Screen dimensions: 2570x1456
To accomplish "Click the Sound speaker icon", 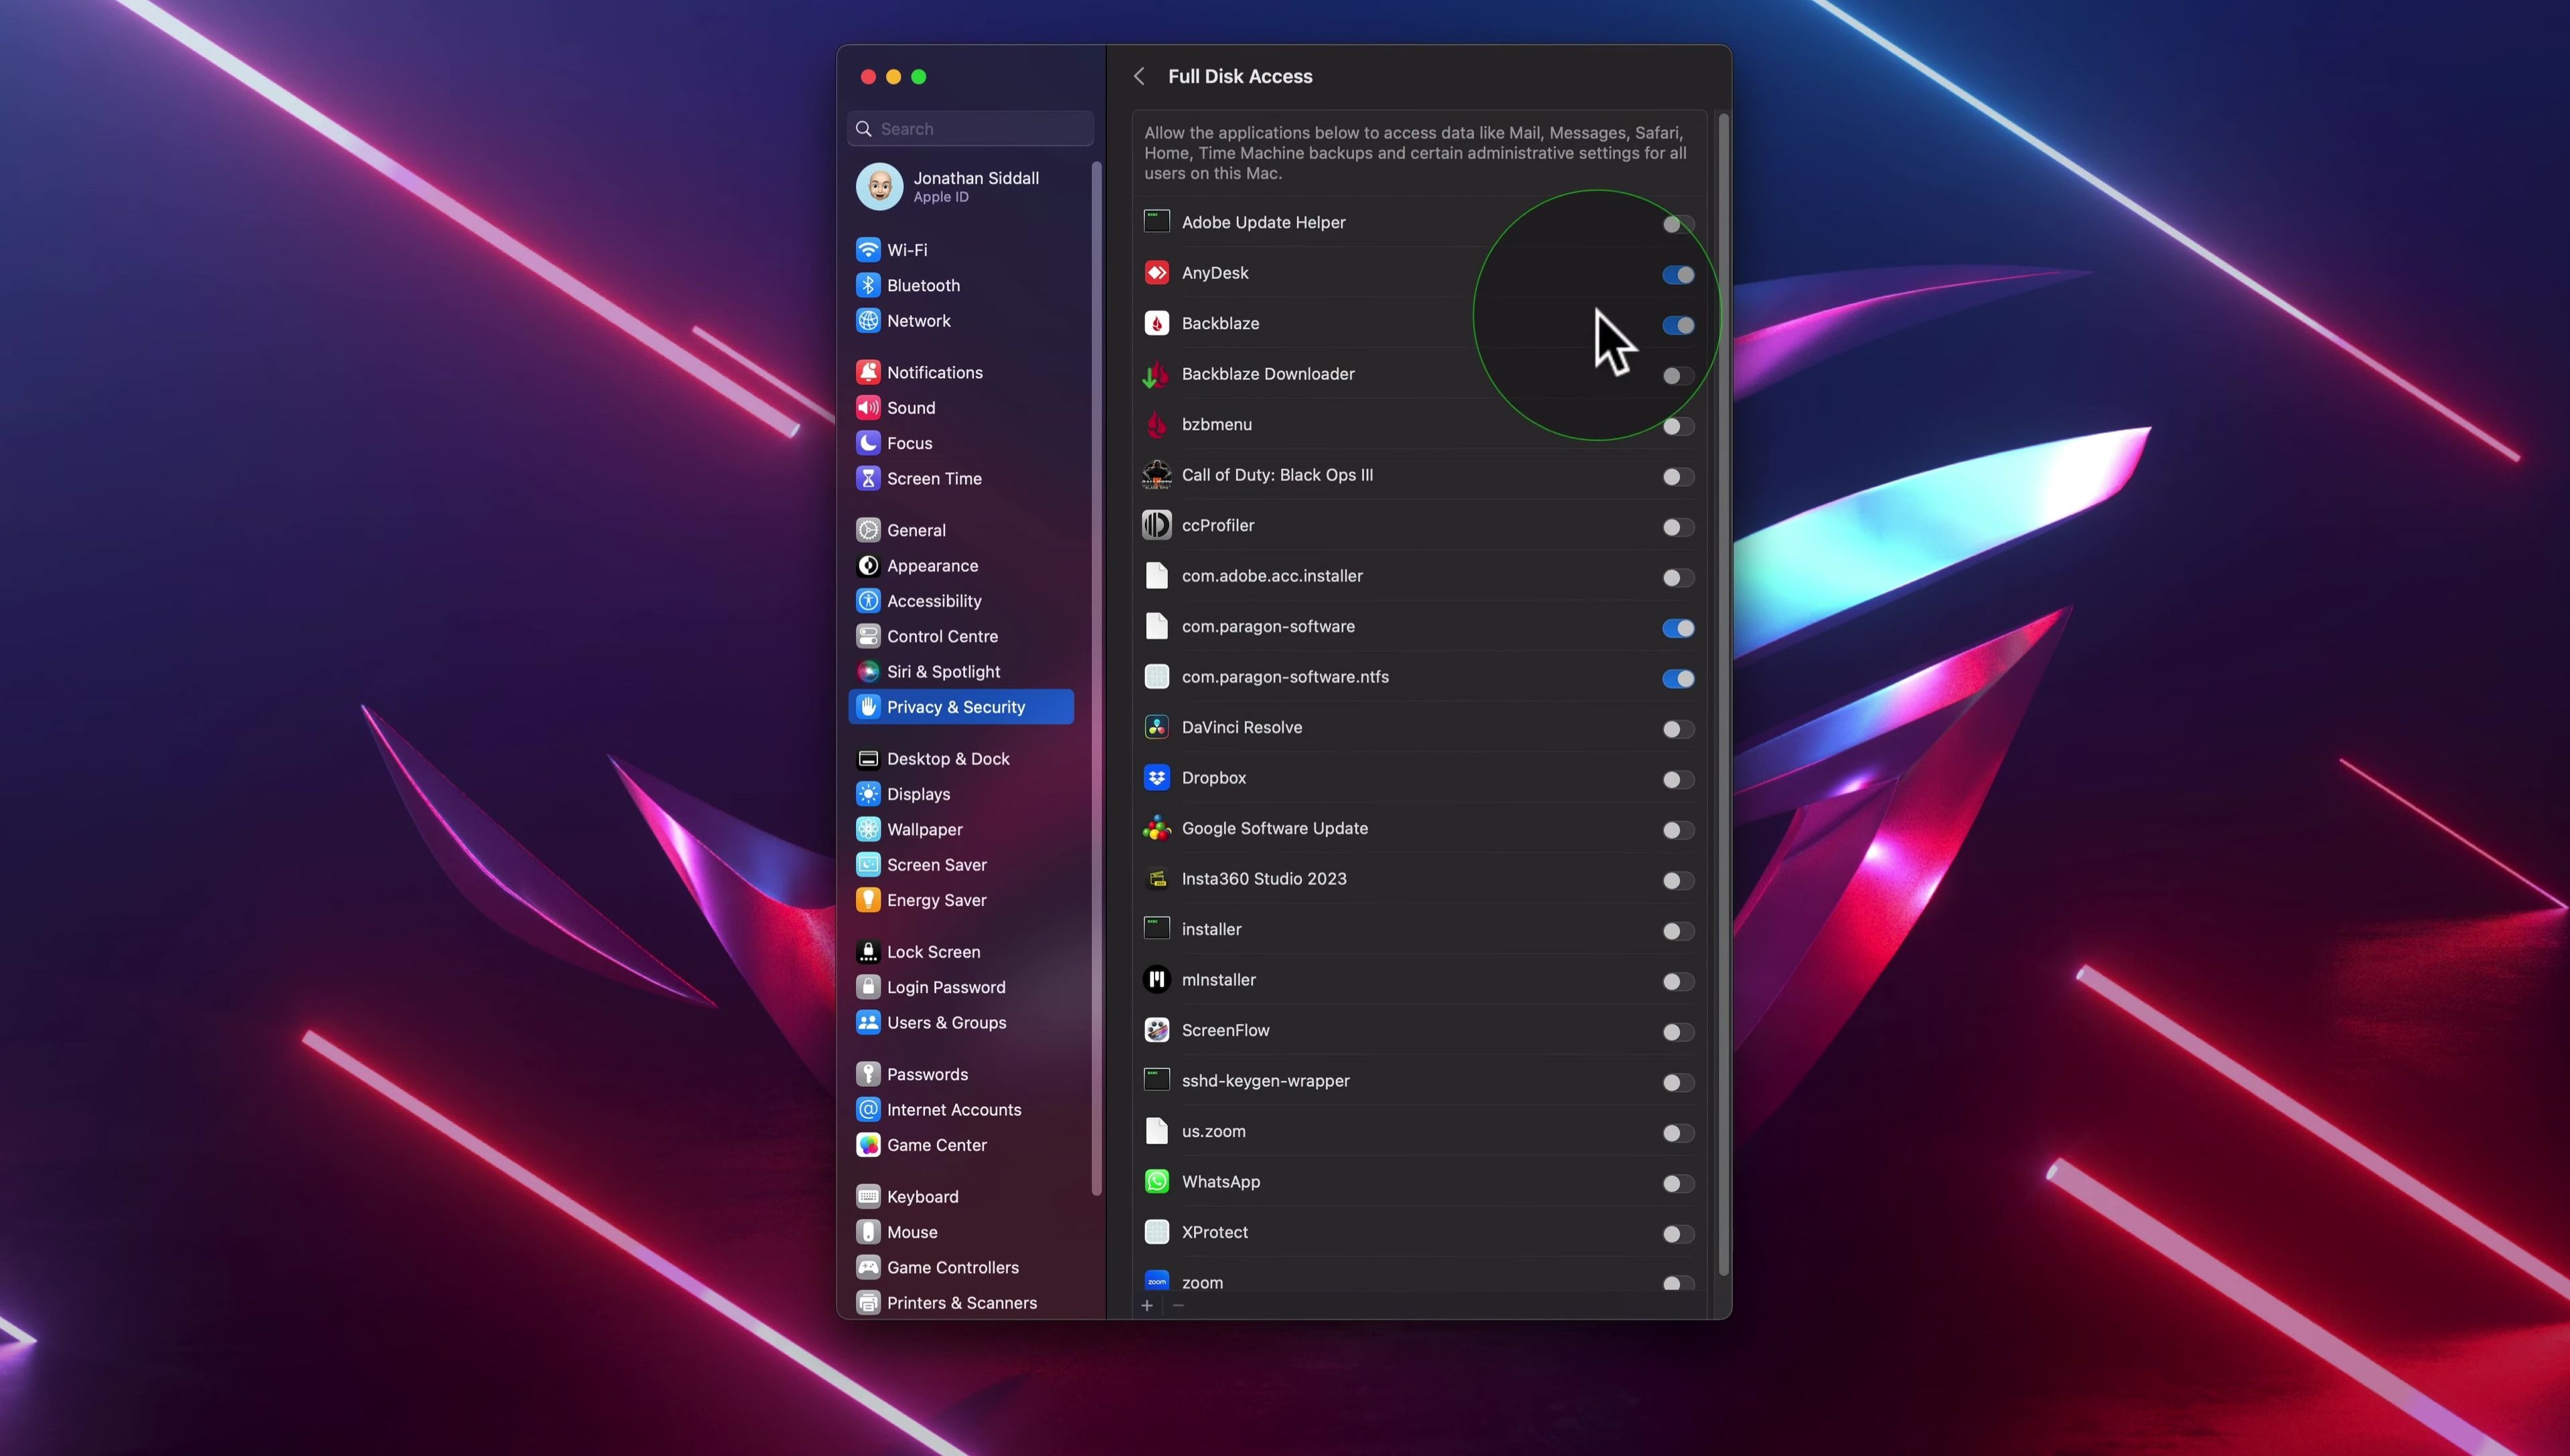I will click(868, 407).
